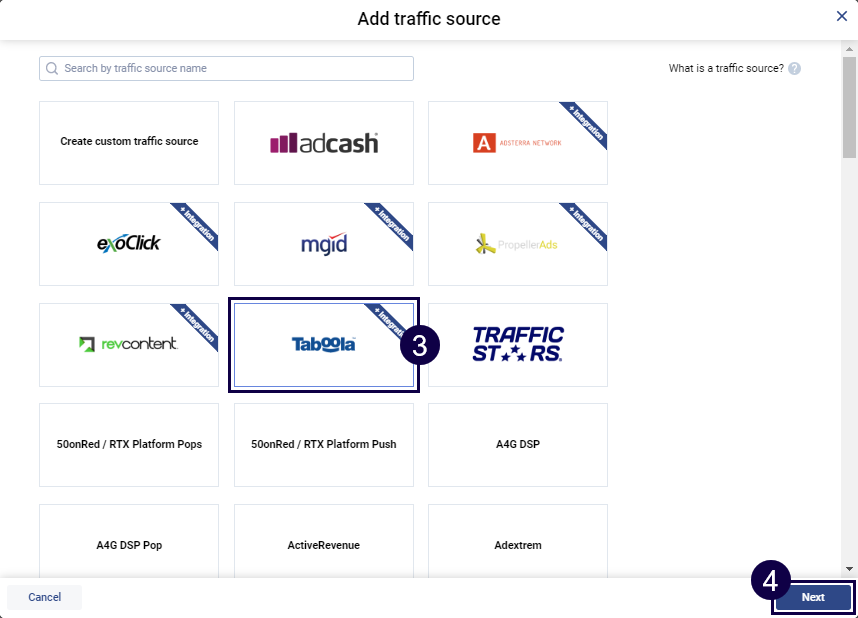This screenshot has width=858, height=618.
Task: Choose the PropellerAds logo tile
Action: pyautogui.click(x=517, y=244)
